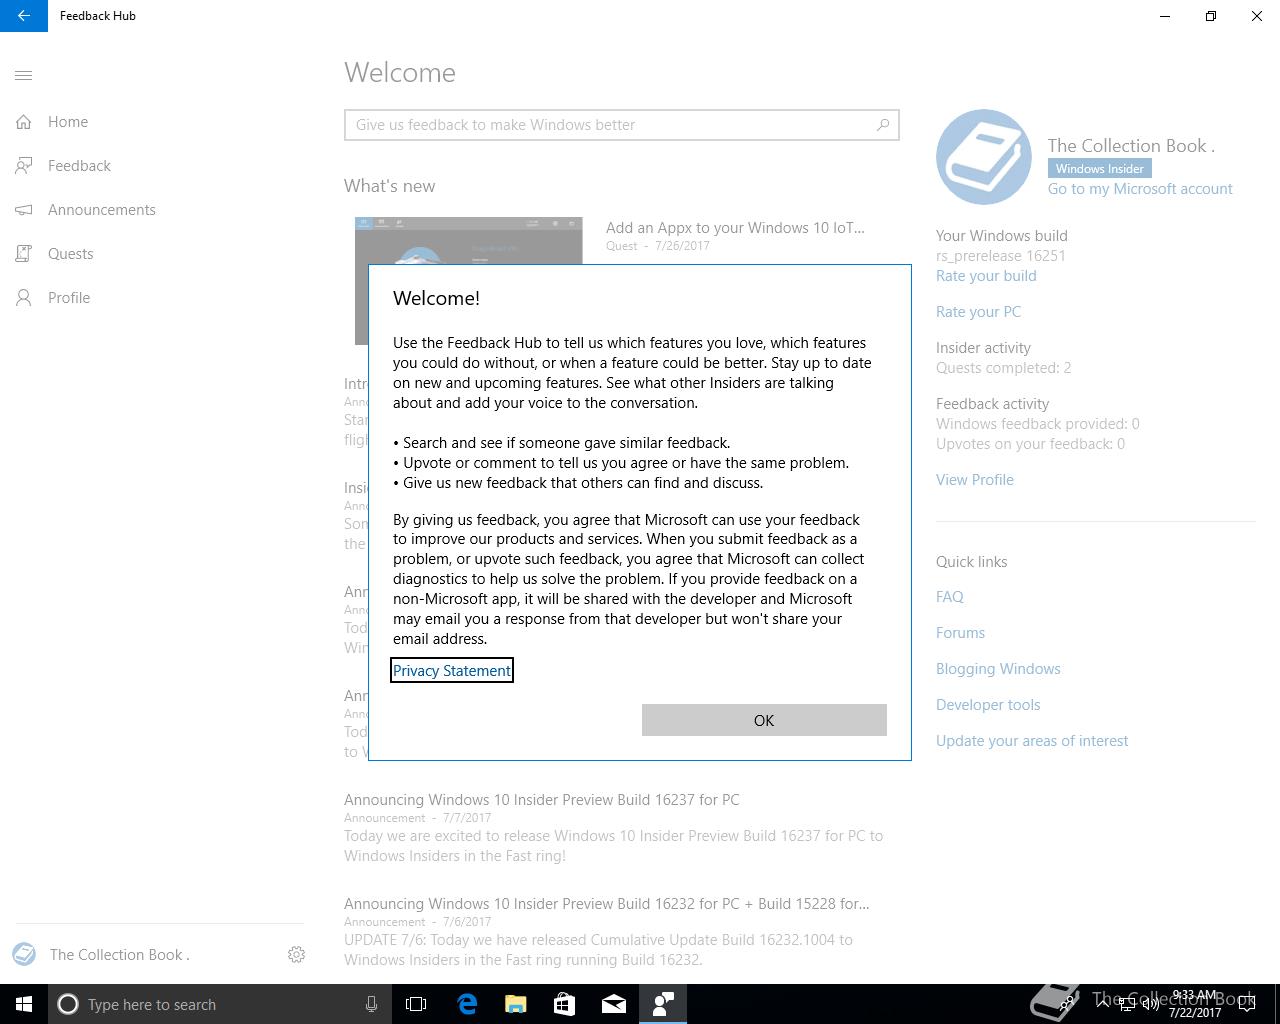The width and height of the screenshot is (1280, 1024).
Task: Click the network tray icon
Action: click(1127, 1004)
